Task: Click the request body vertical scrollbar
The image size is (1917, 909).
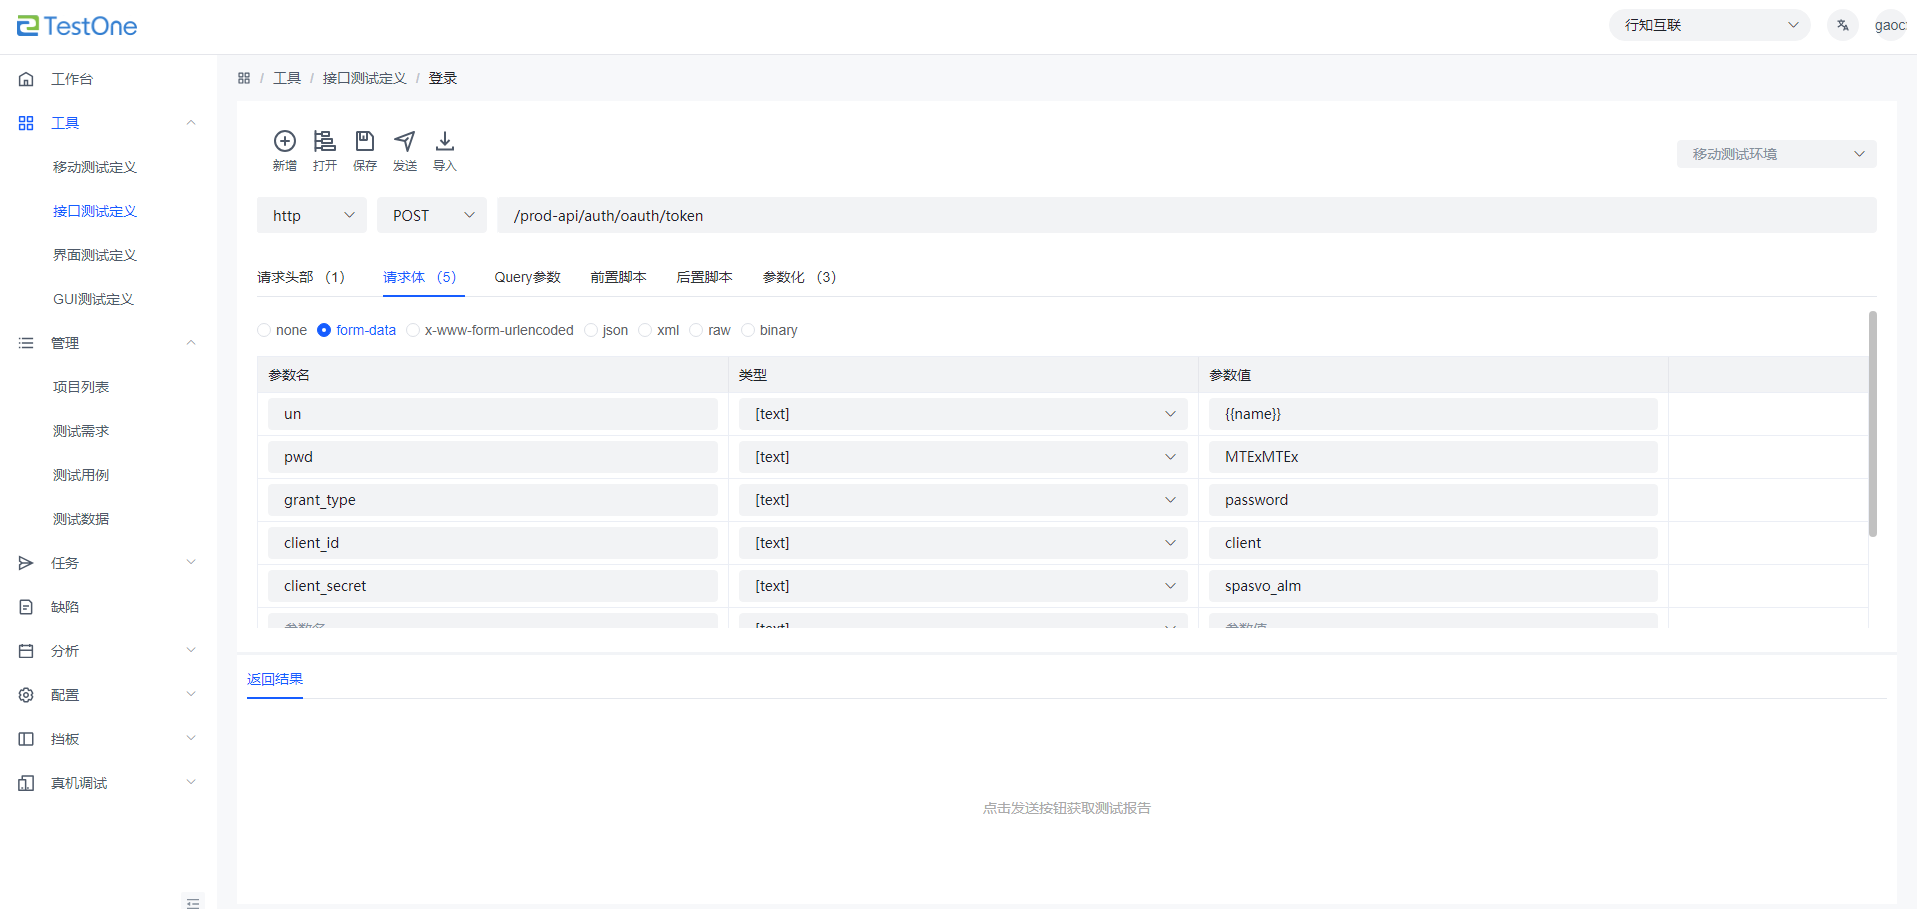Action: click(1872, 424)
